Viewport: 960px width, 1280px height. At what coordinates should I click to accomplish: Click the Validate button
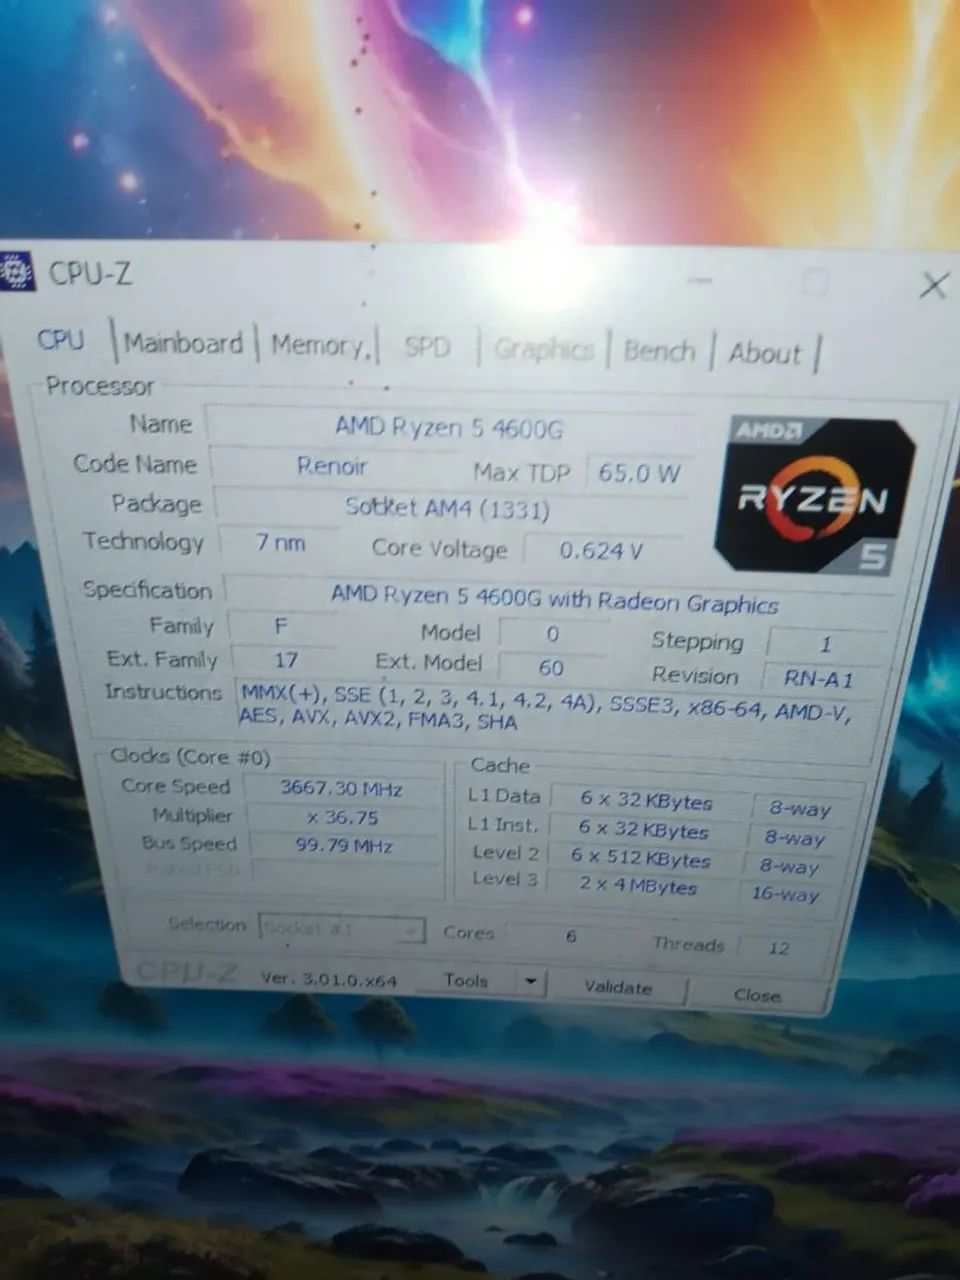tap(618, 987)
